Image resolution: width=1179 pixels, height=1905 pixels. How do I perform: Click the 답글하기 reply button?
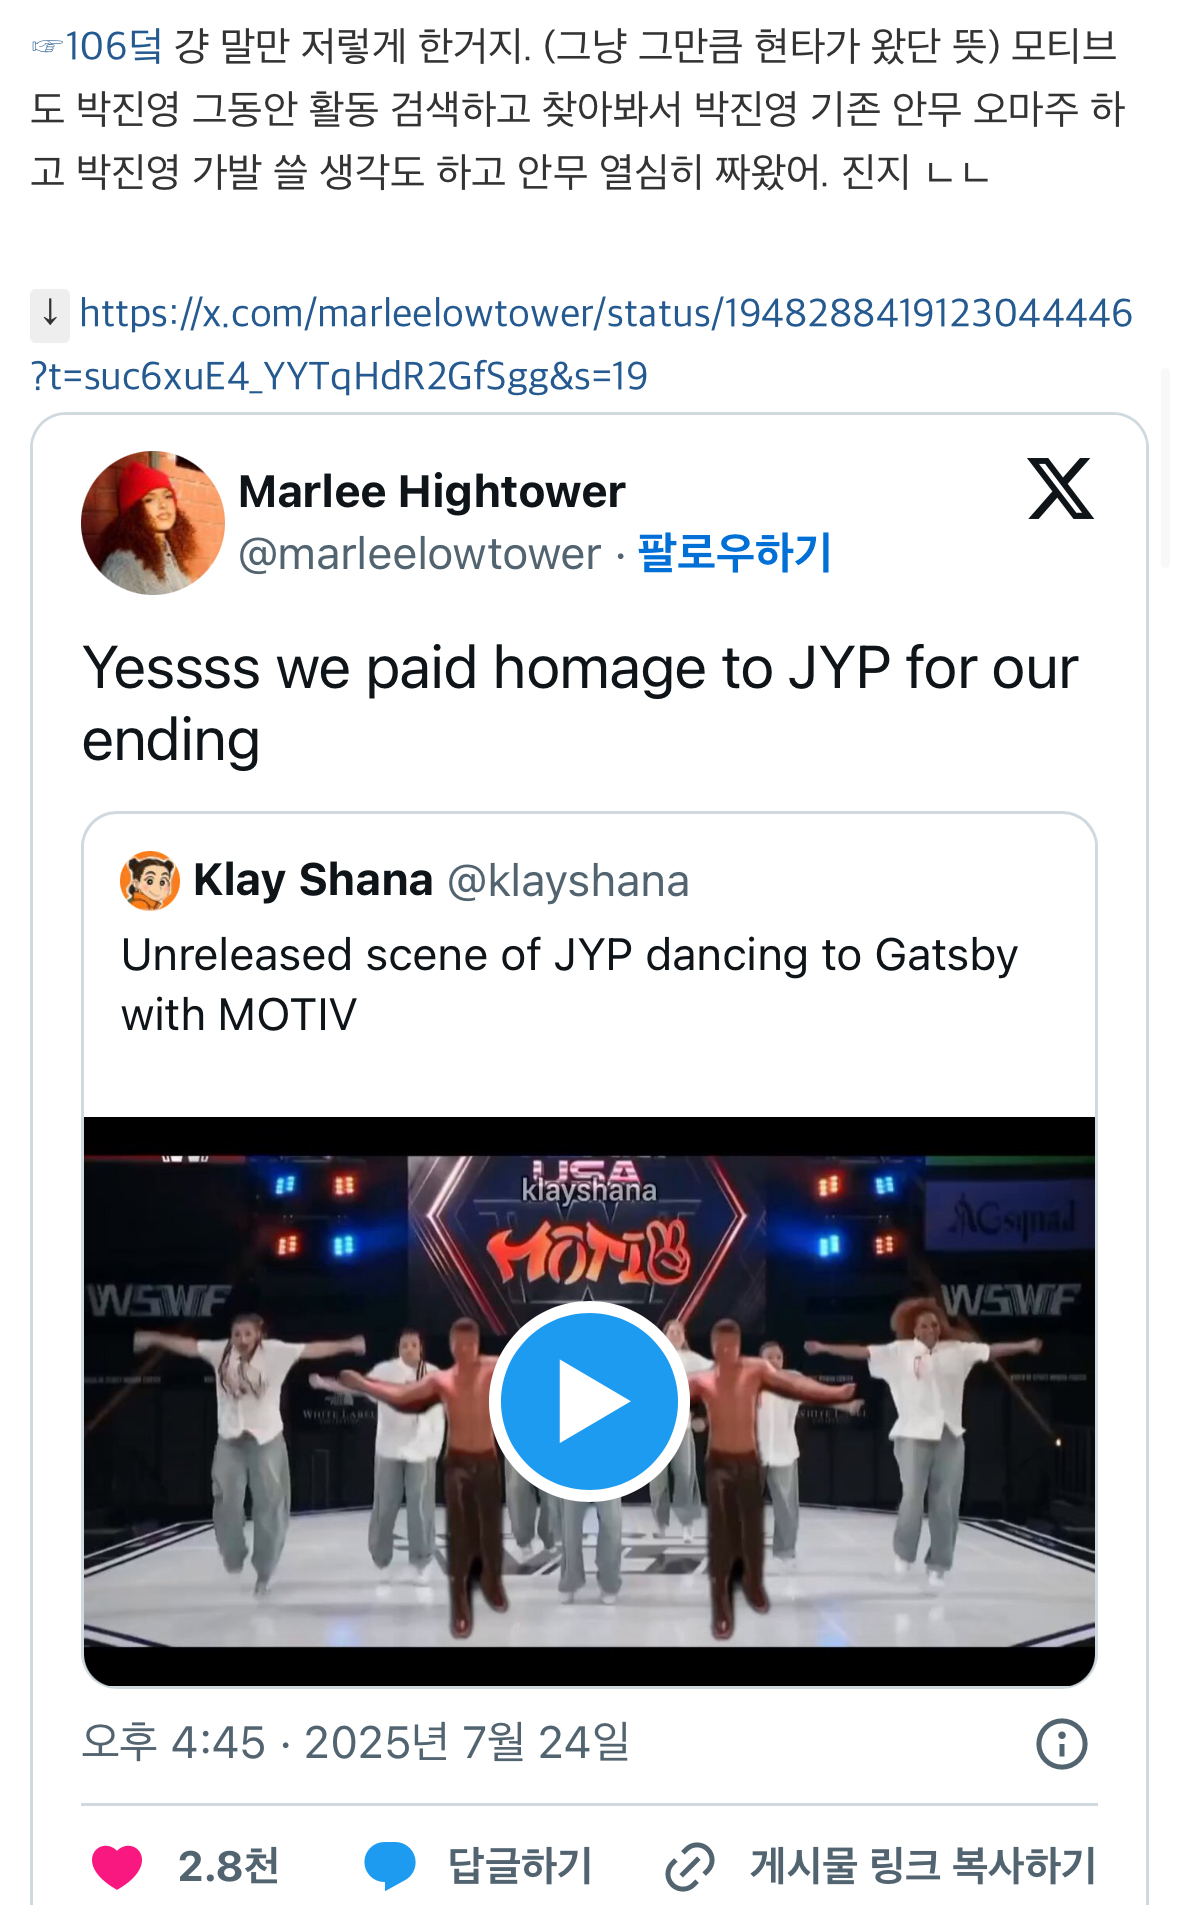(520, 1866)
